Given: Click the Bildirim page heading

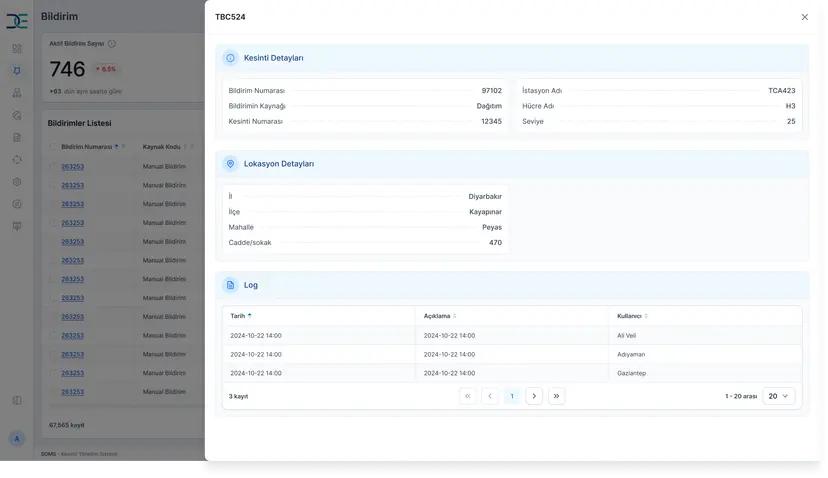Looking at the screenshot, I should click(59, 16).
